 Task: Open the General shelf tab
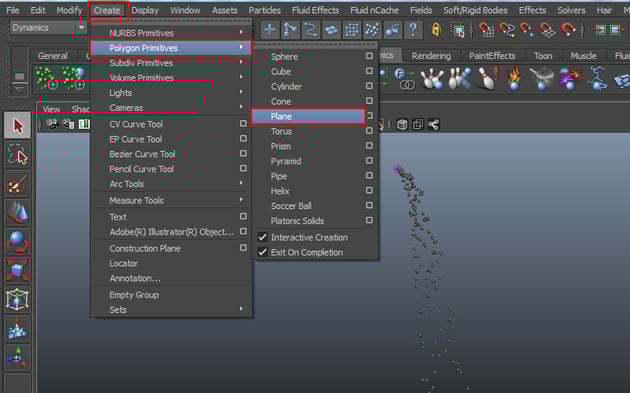[x=53, y=56]
